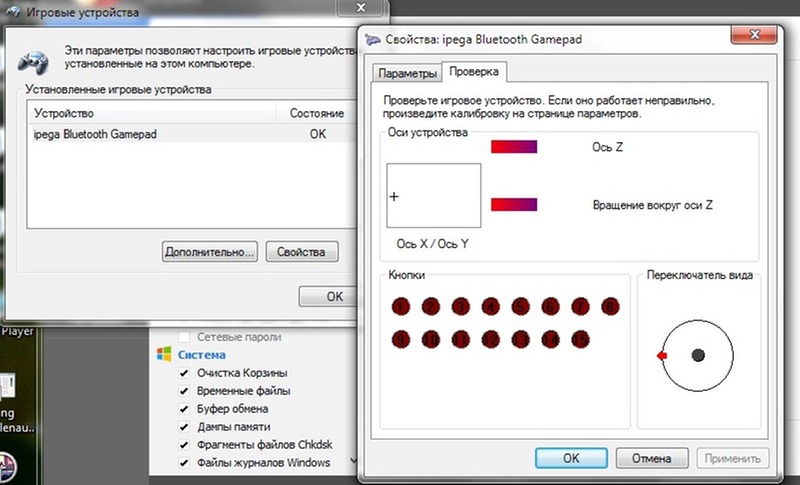
Task: Click button indicator 1 in Кнопки group
Action: click(400, 306)
